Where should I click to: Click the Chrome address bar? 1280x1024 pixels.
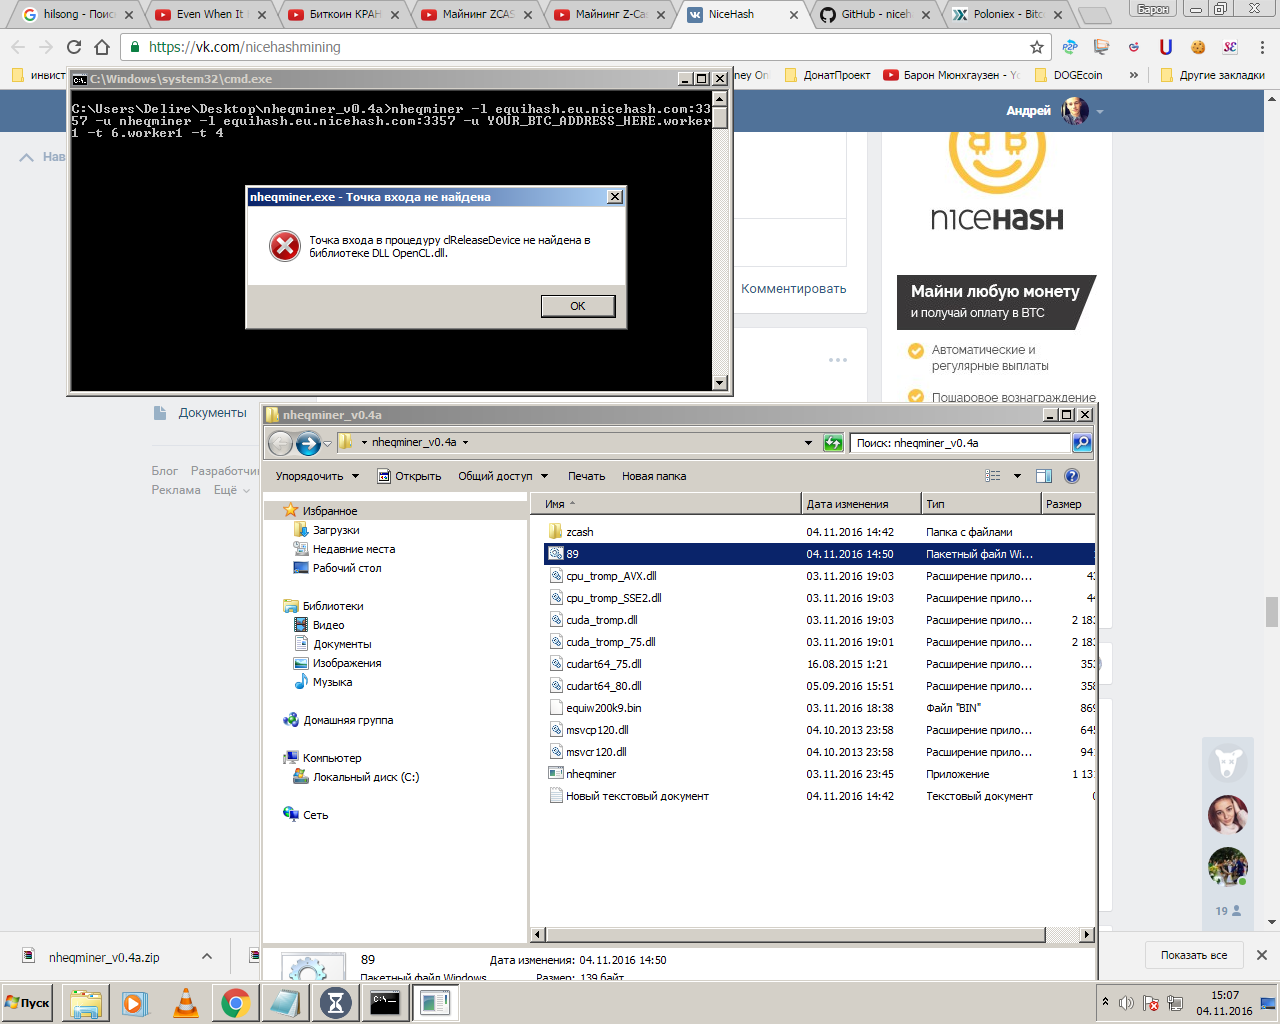pos(585,47)
